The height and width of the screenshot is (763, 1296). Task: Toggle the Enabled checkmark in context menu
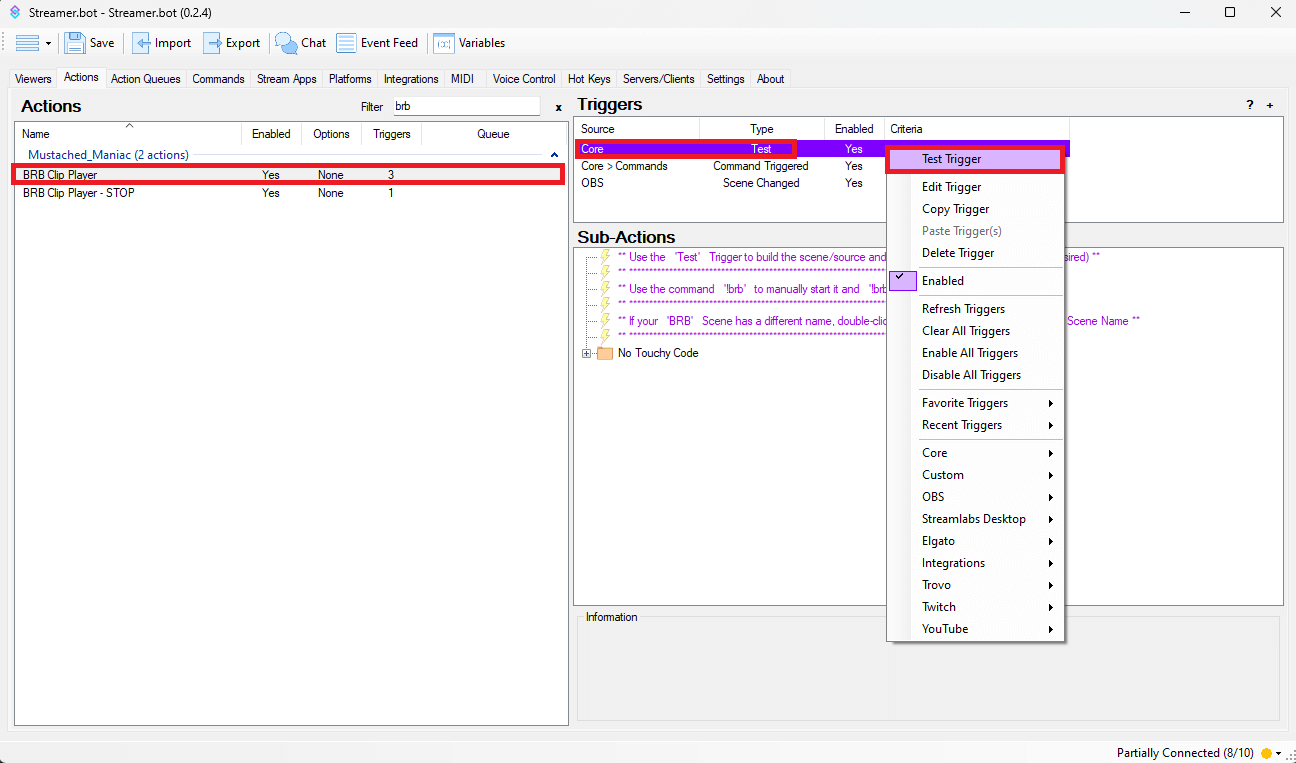(x=902, y=281)
